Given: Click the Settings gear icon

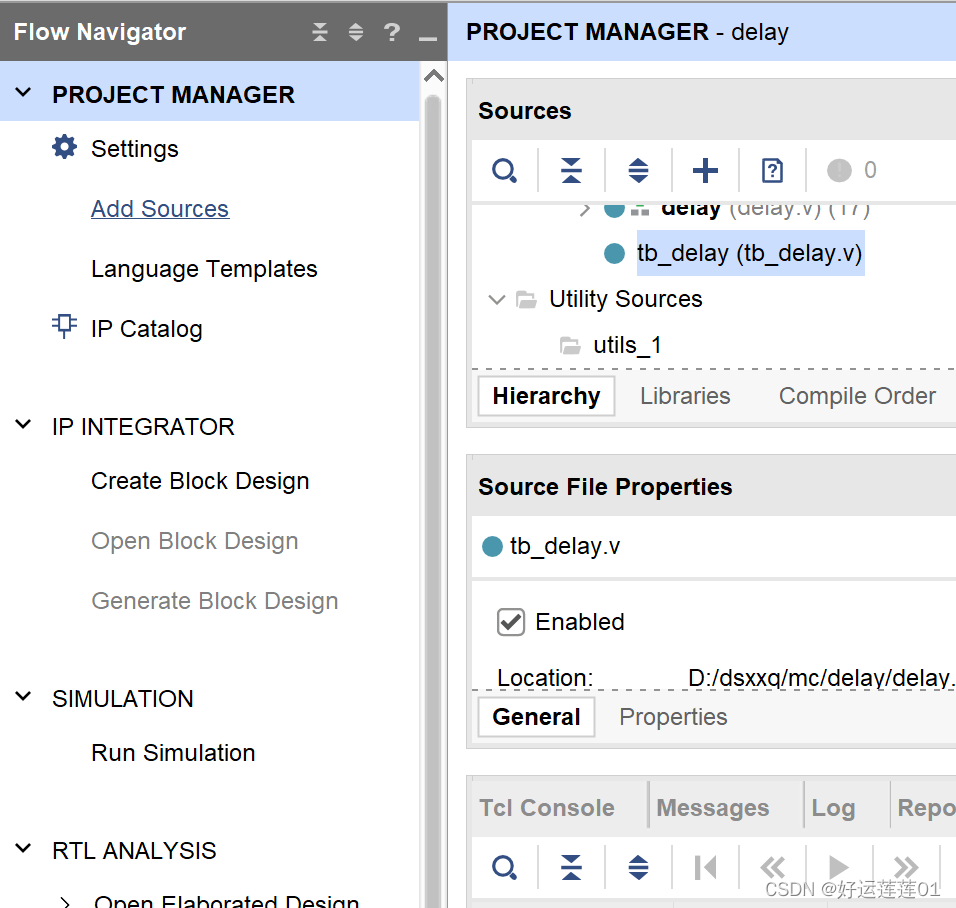Looking at the screenshot, I should pyautogui.click(x=64, y=148).
